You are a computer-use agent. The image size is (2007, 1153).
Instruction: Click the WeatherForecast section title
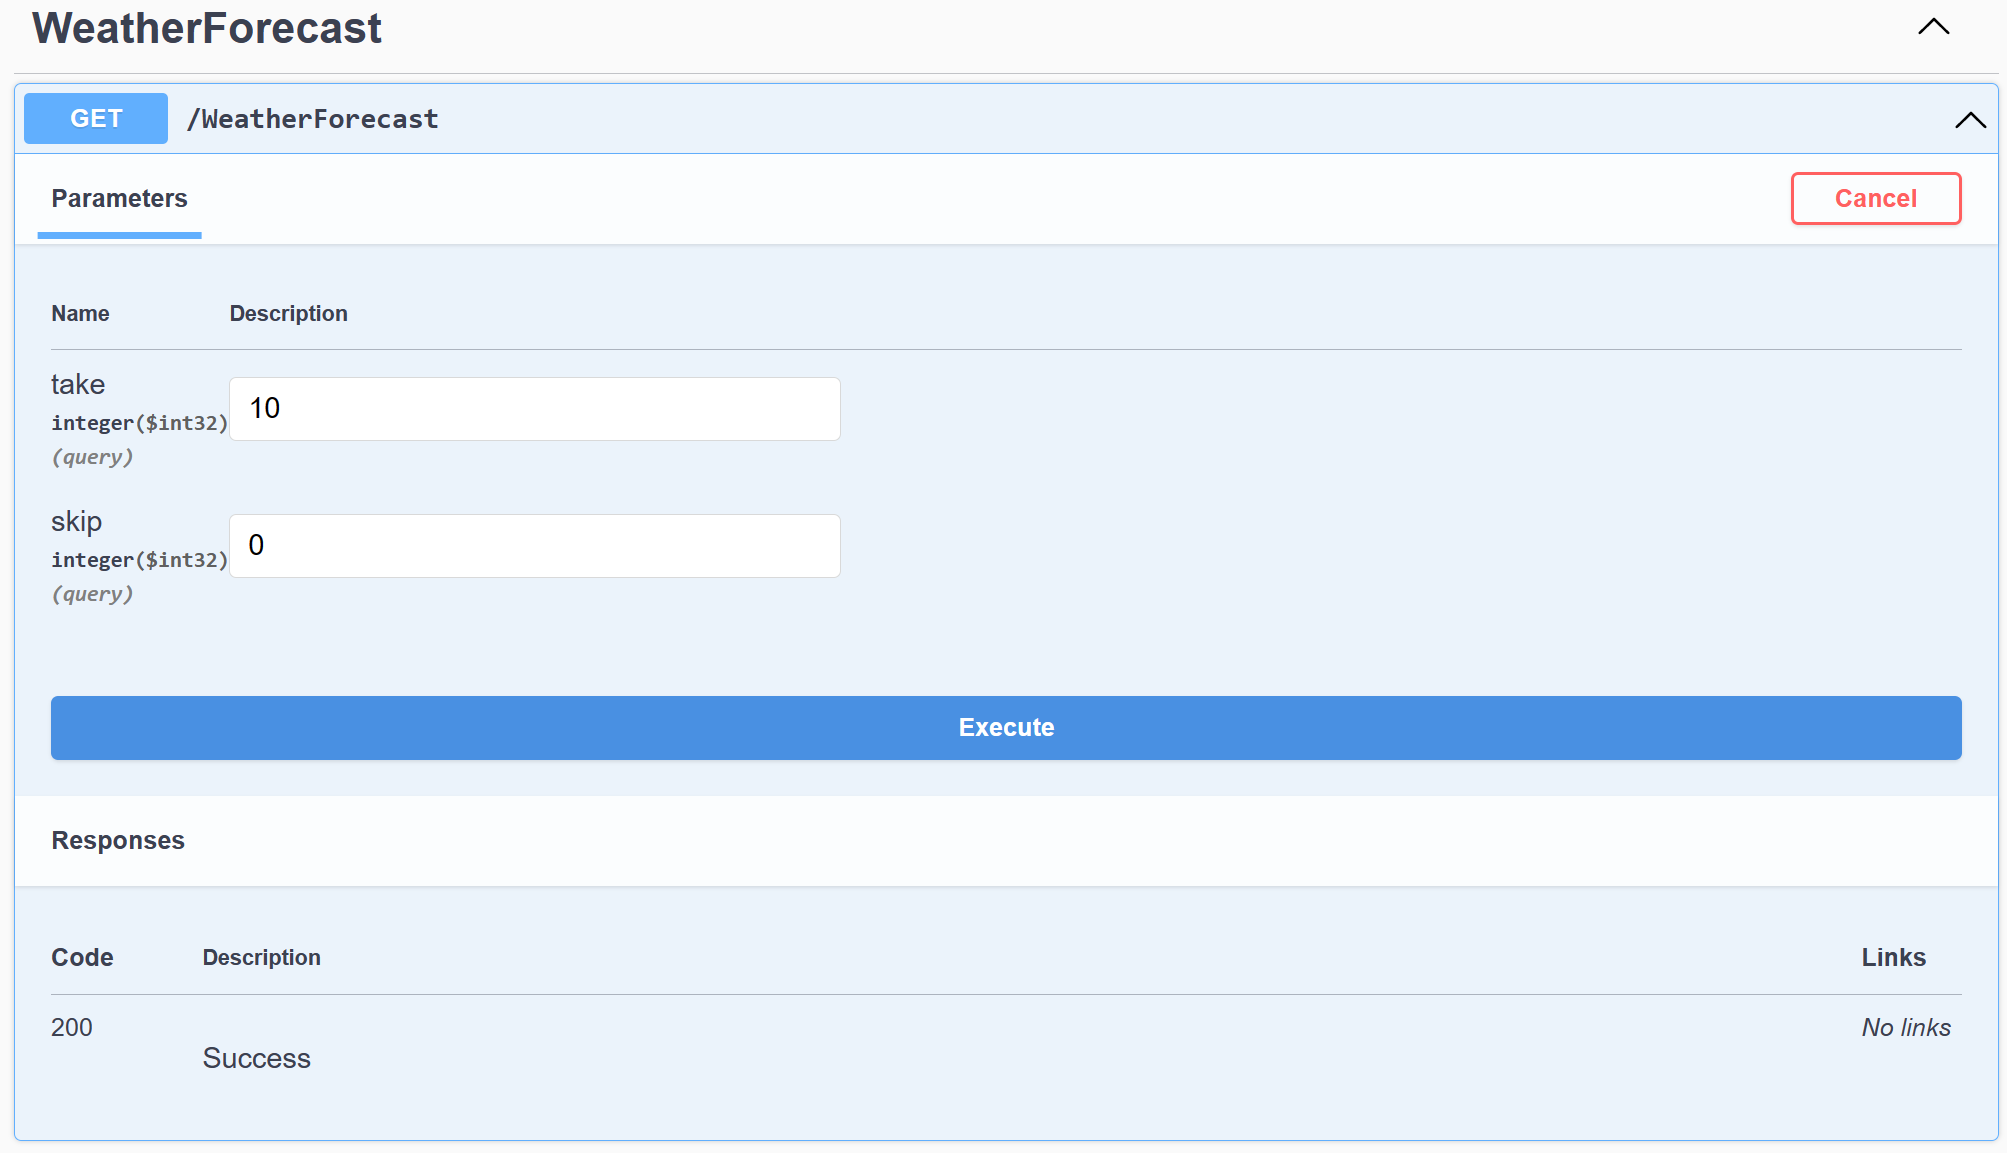tap(207, 28)
